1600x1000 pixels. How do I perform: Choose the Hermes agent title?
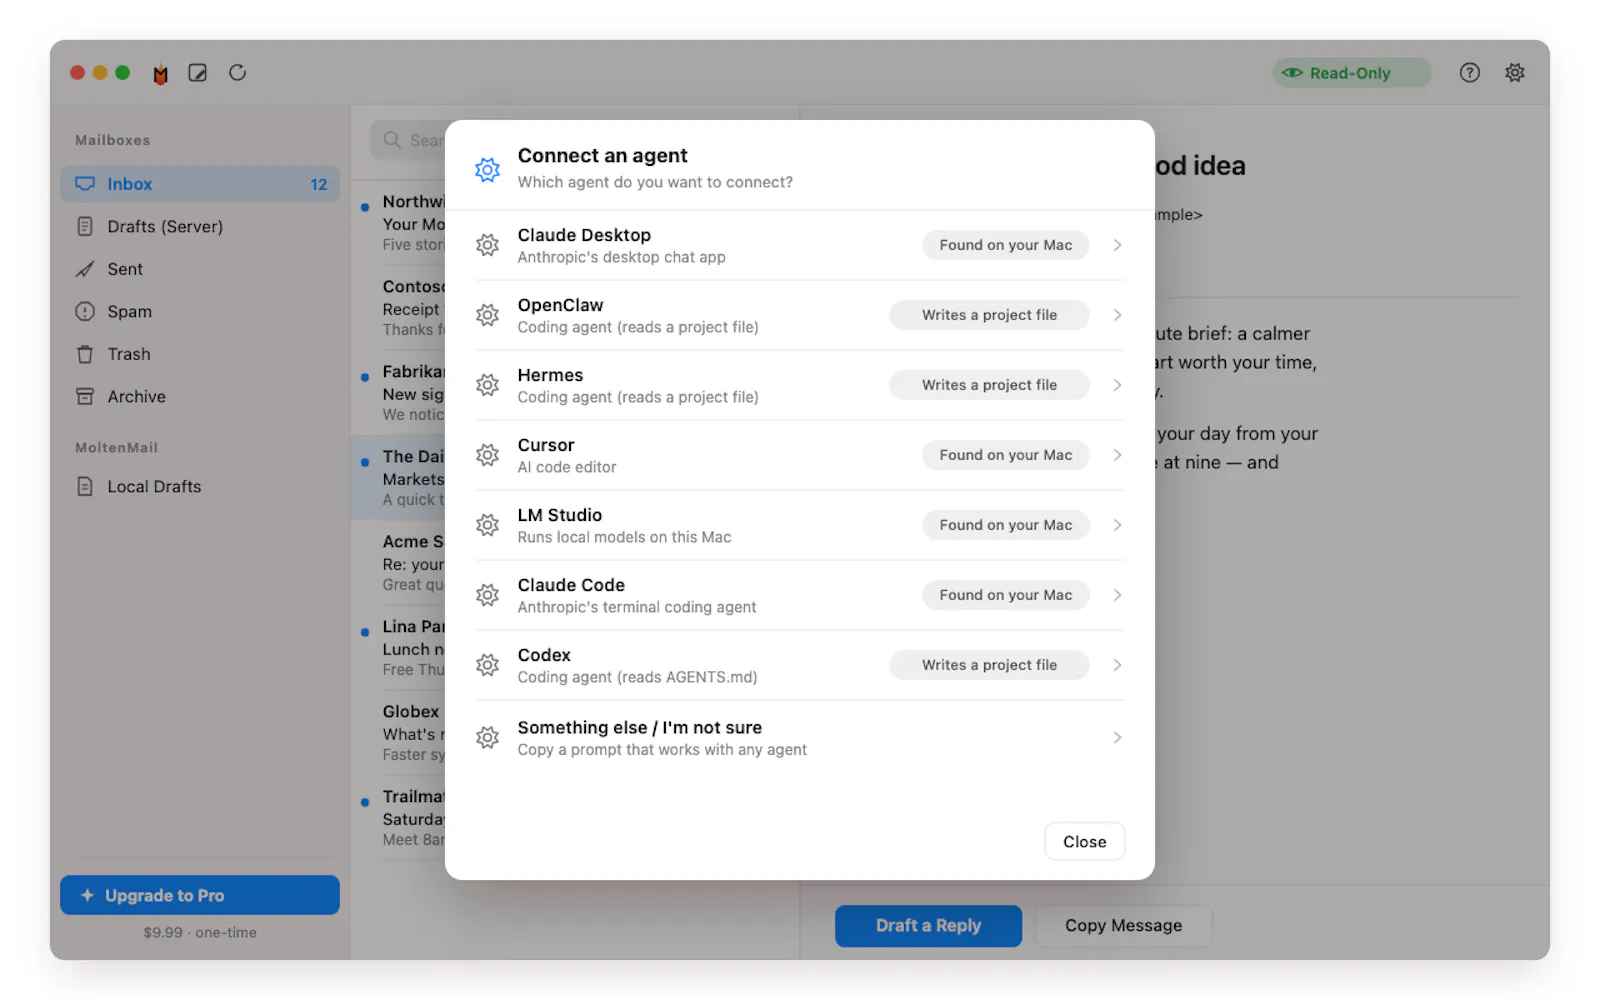point(550,375)
